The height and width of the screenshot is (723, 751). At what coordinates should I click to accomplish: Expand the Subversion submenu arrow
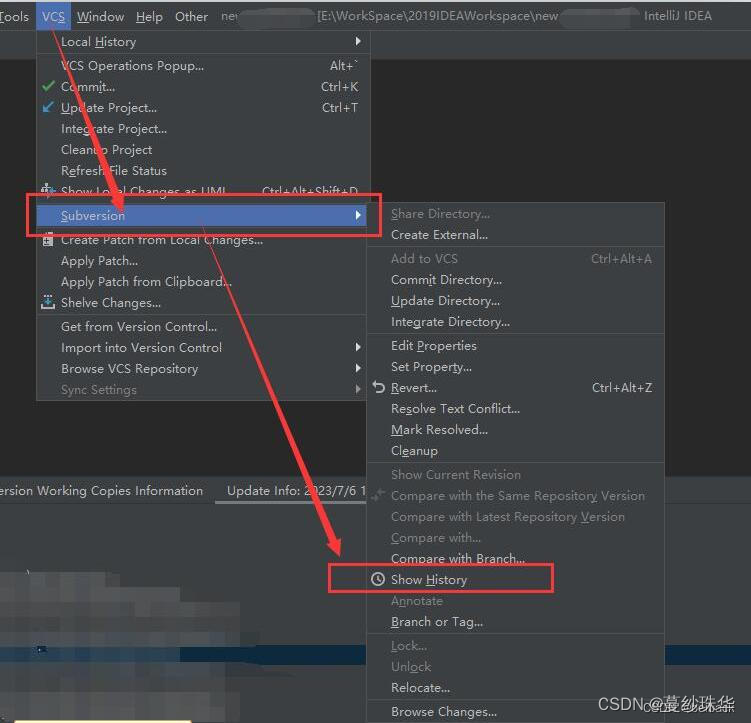[358, 215]
